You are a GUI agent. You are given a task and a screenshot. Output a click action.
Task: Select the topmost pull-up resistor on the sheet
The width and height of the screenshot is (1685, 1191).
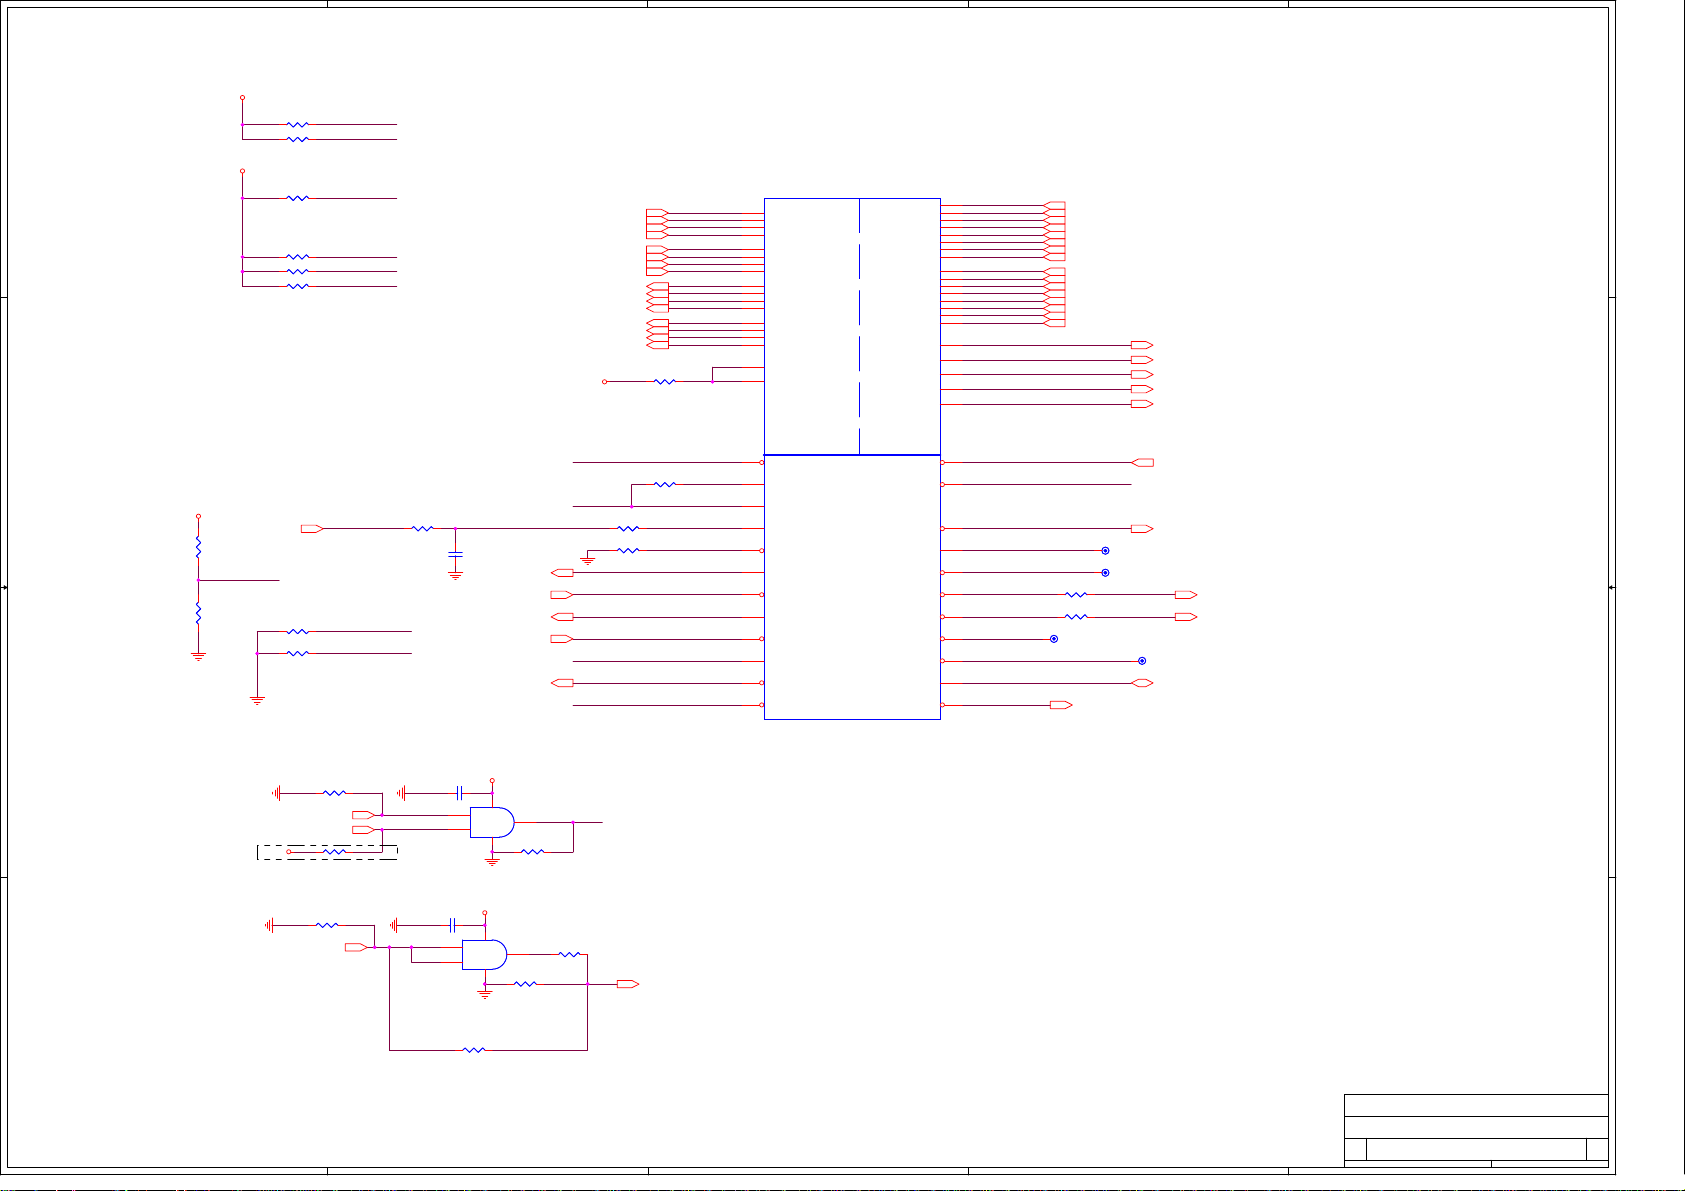tap(298, 125)
